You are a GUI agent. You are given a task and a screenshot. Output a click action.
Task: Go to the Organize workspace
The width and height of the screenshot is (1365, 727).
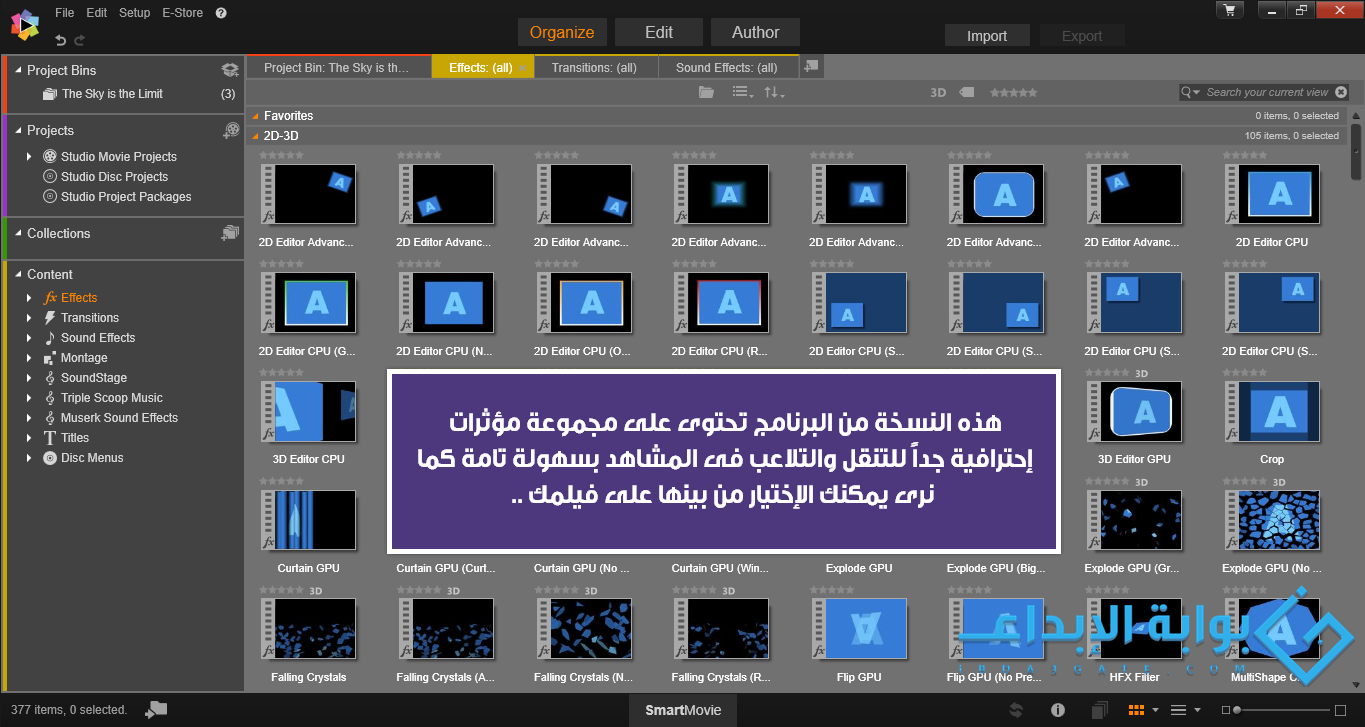562,32
